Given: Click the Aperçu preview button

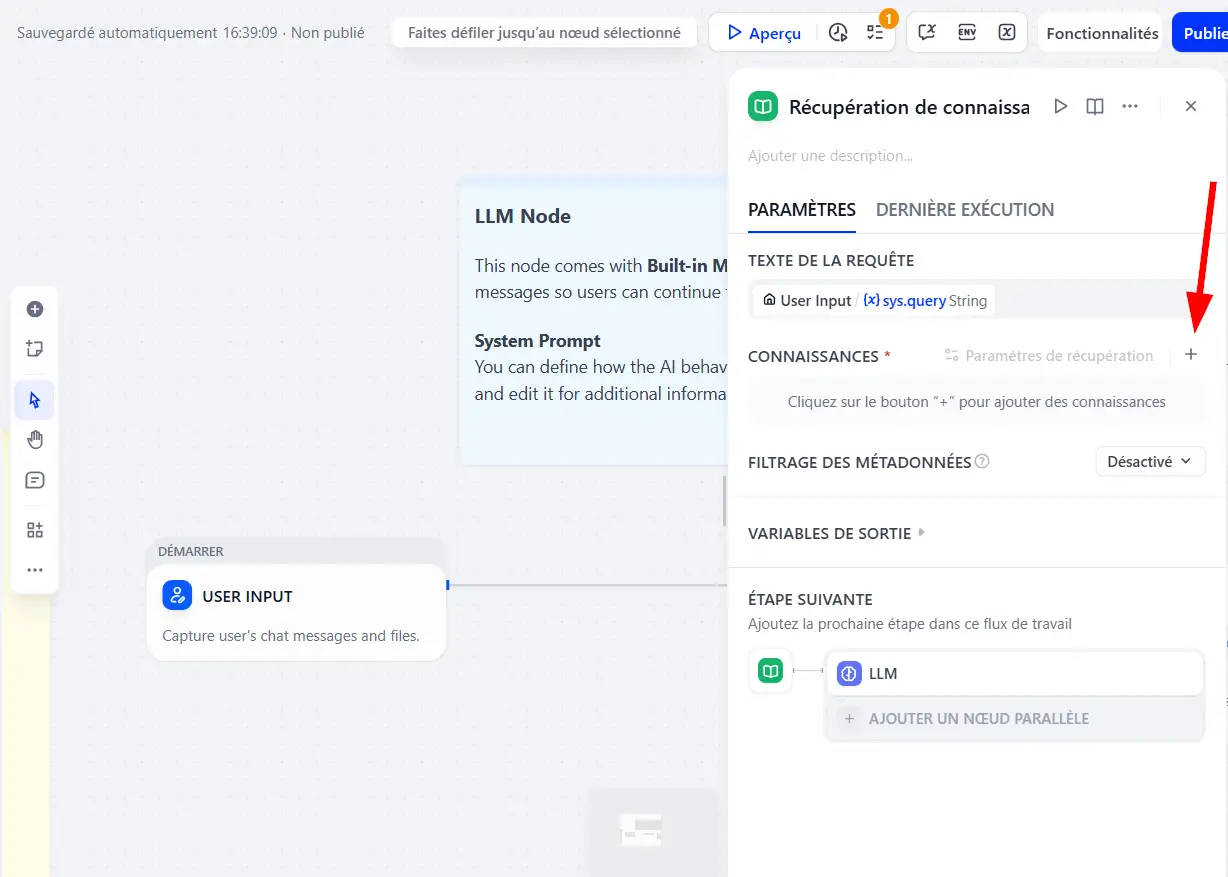Looking at the screenshot, I should [x=765, y=33].
